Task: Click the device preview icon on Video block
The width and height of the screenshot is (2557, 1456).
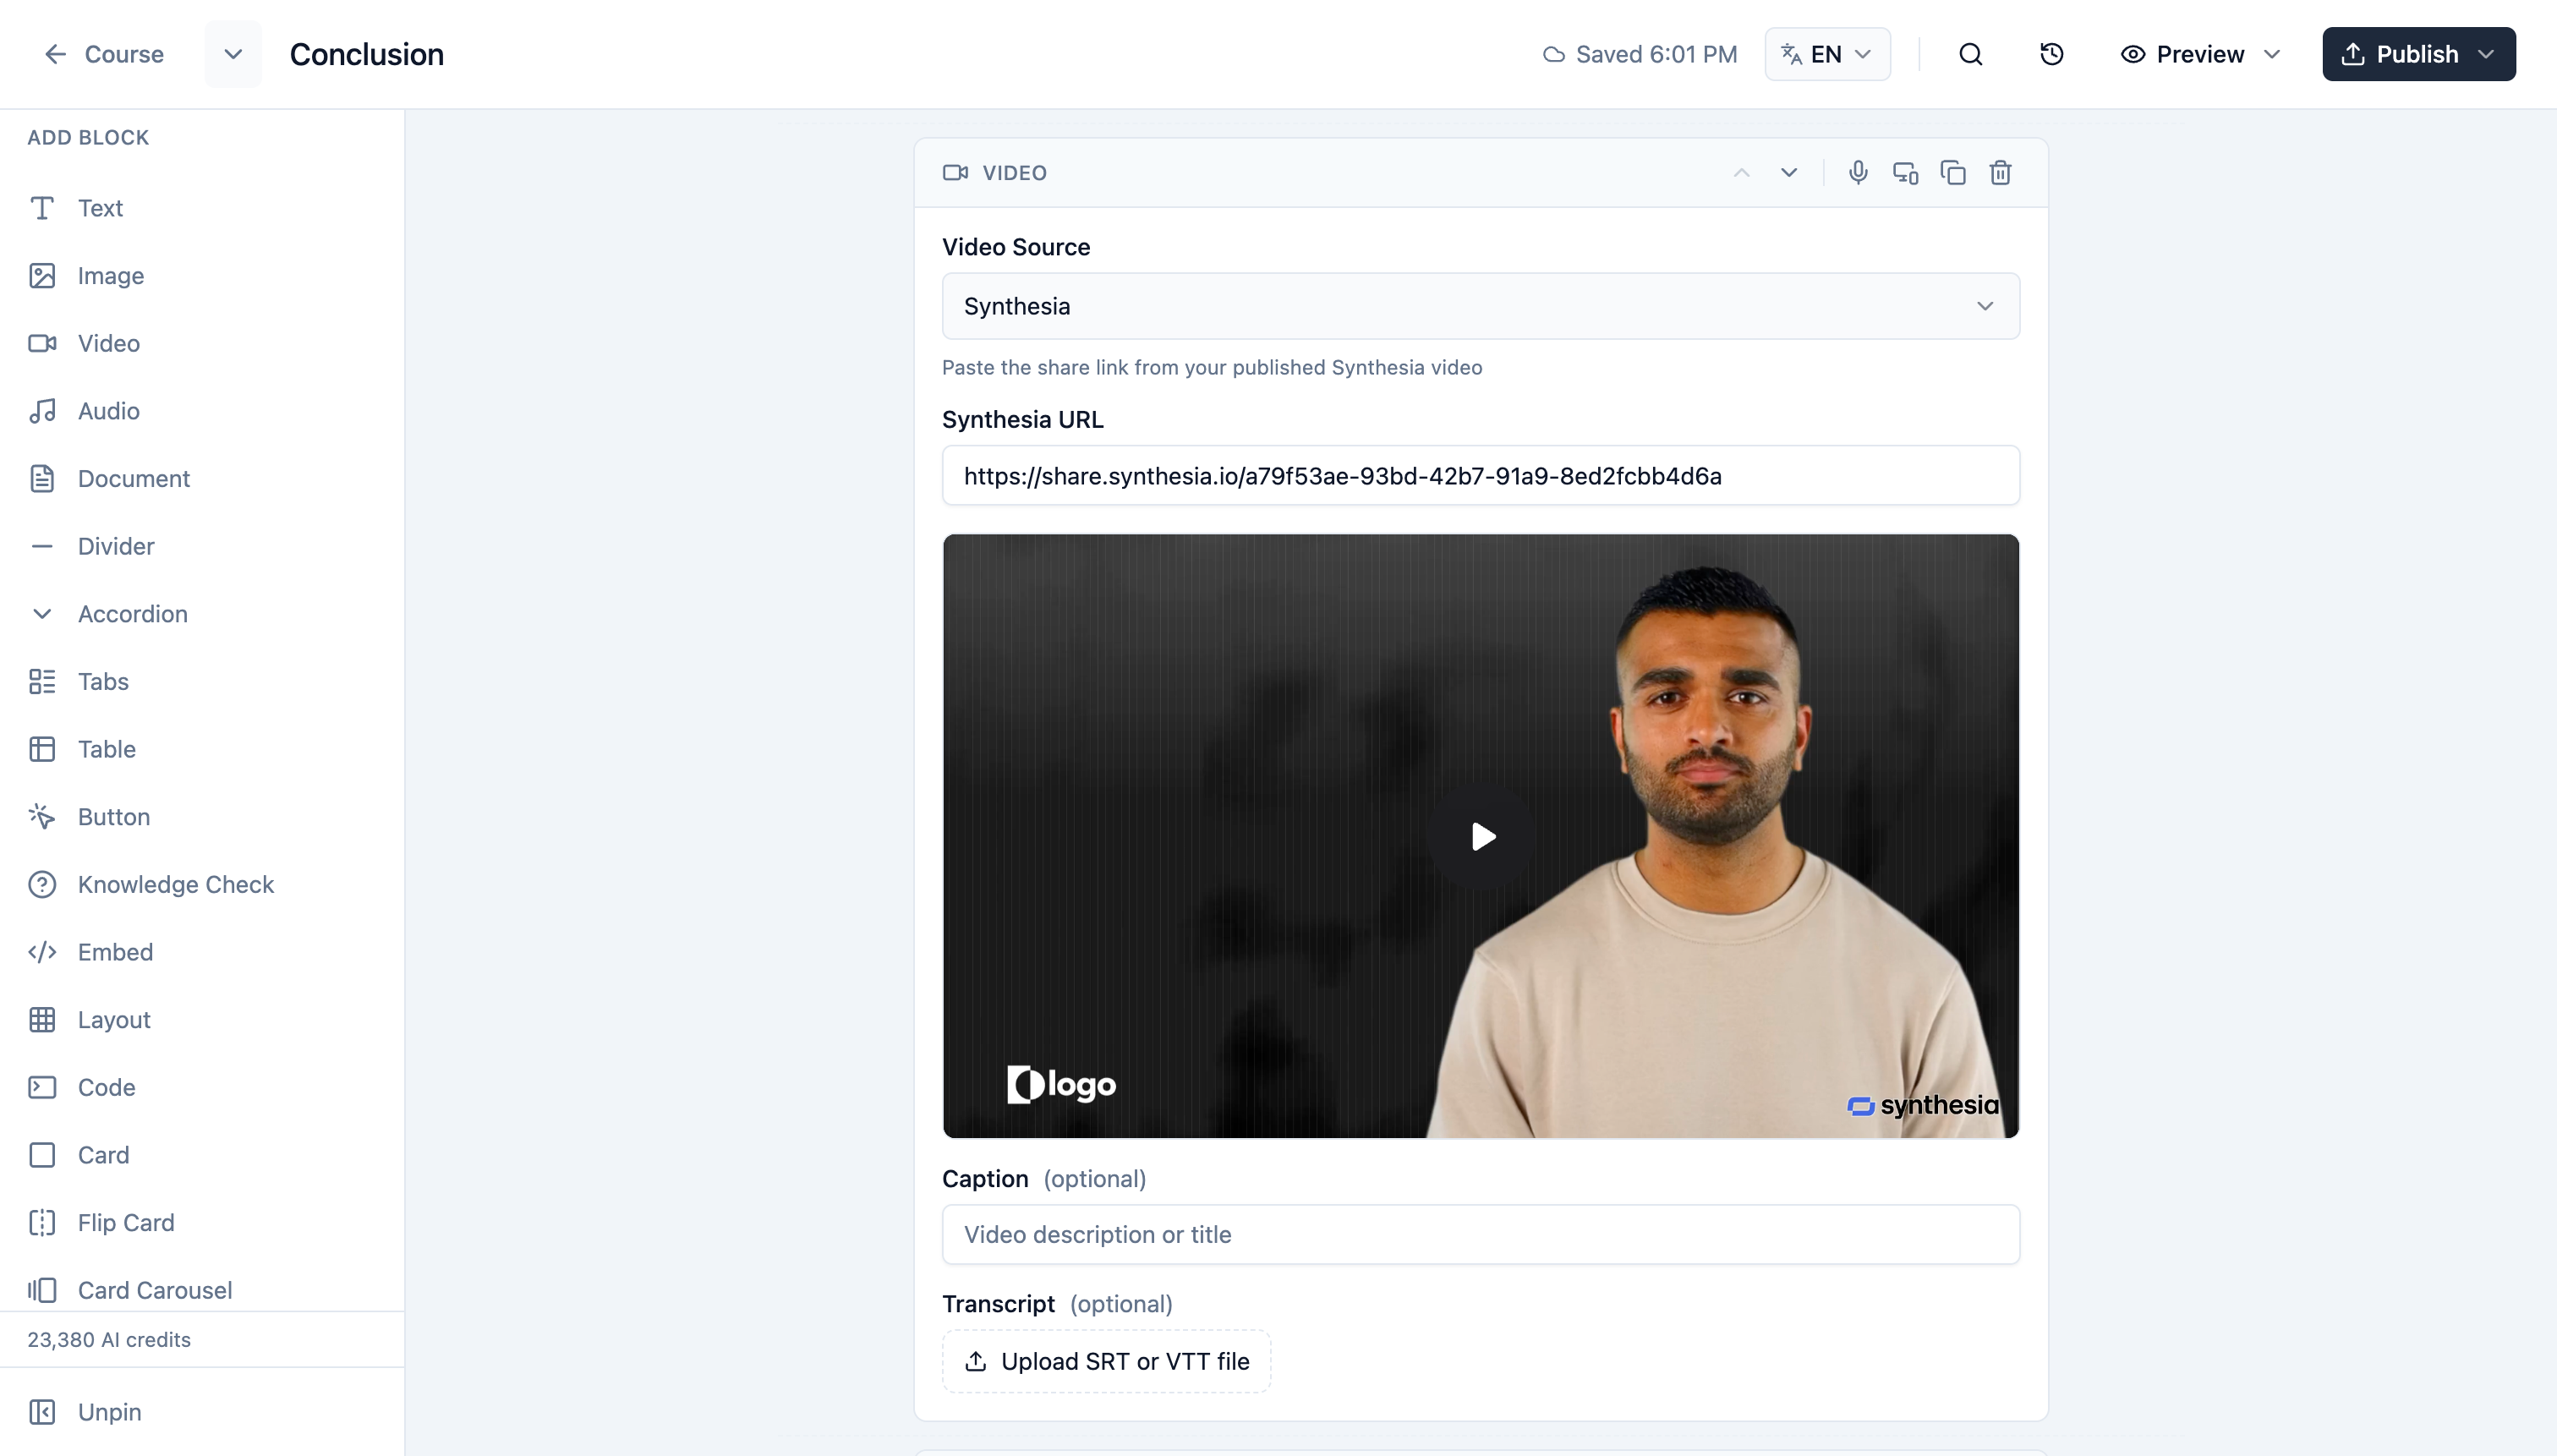Action: (x=1905, y=172)
